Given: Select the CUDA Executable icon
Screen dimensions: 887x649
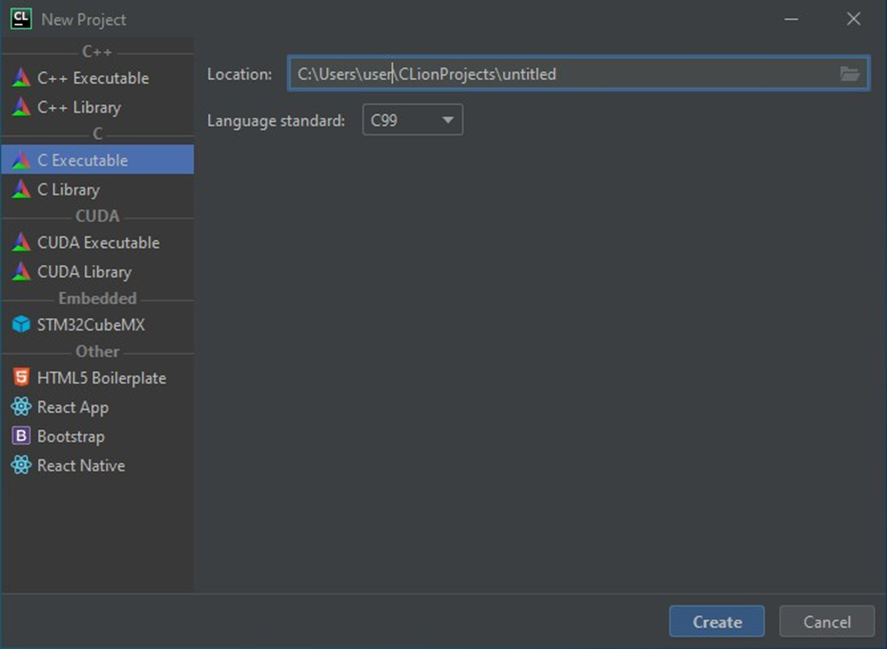Looking at the screenshot, I should 21,242.
